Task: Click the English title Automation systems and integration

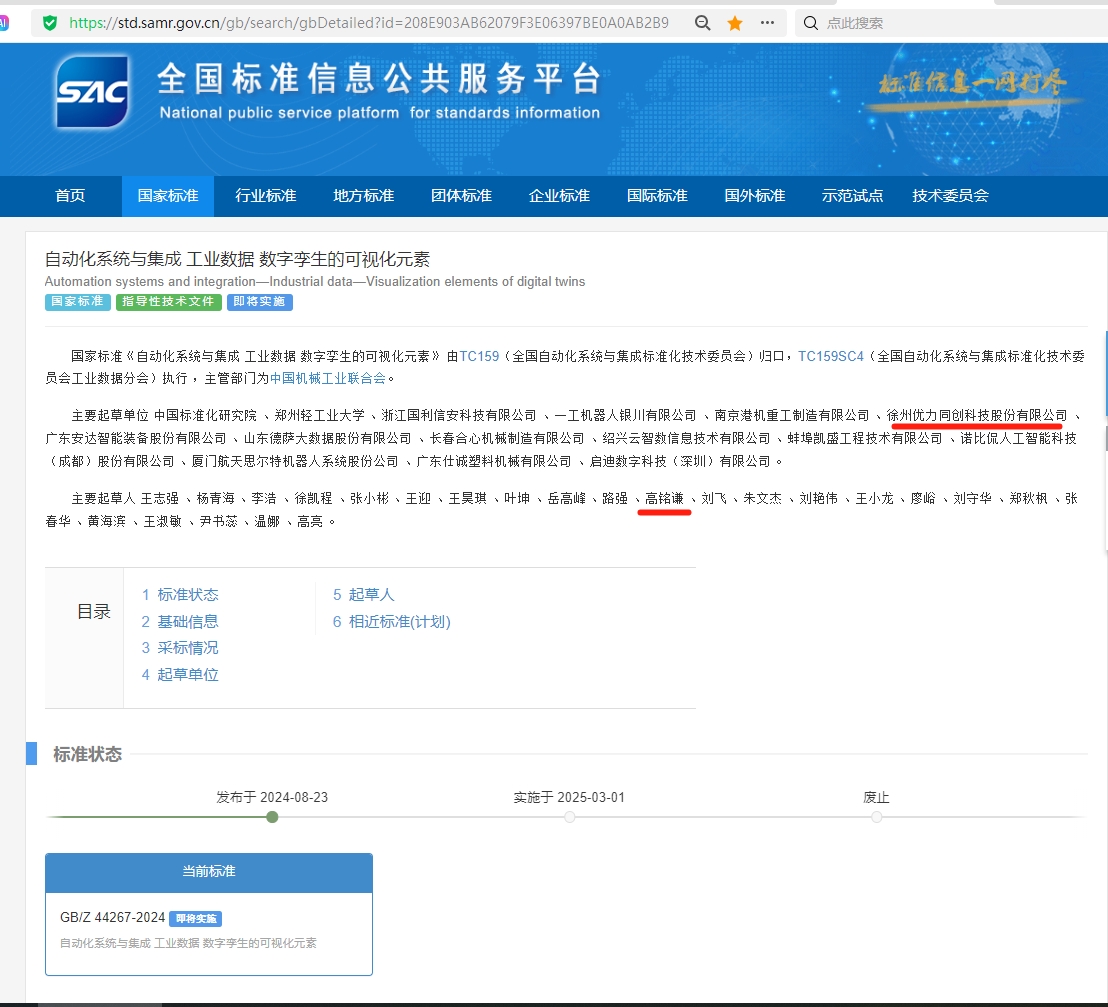Action: [314, 281]
